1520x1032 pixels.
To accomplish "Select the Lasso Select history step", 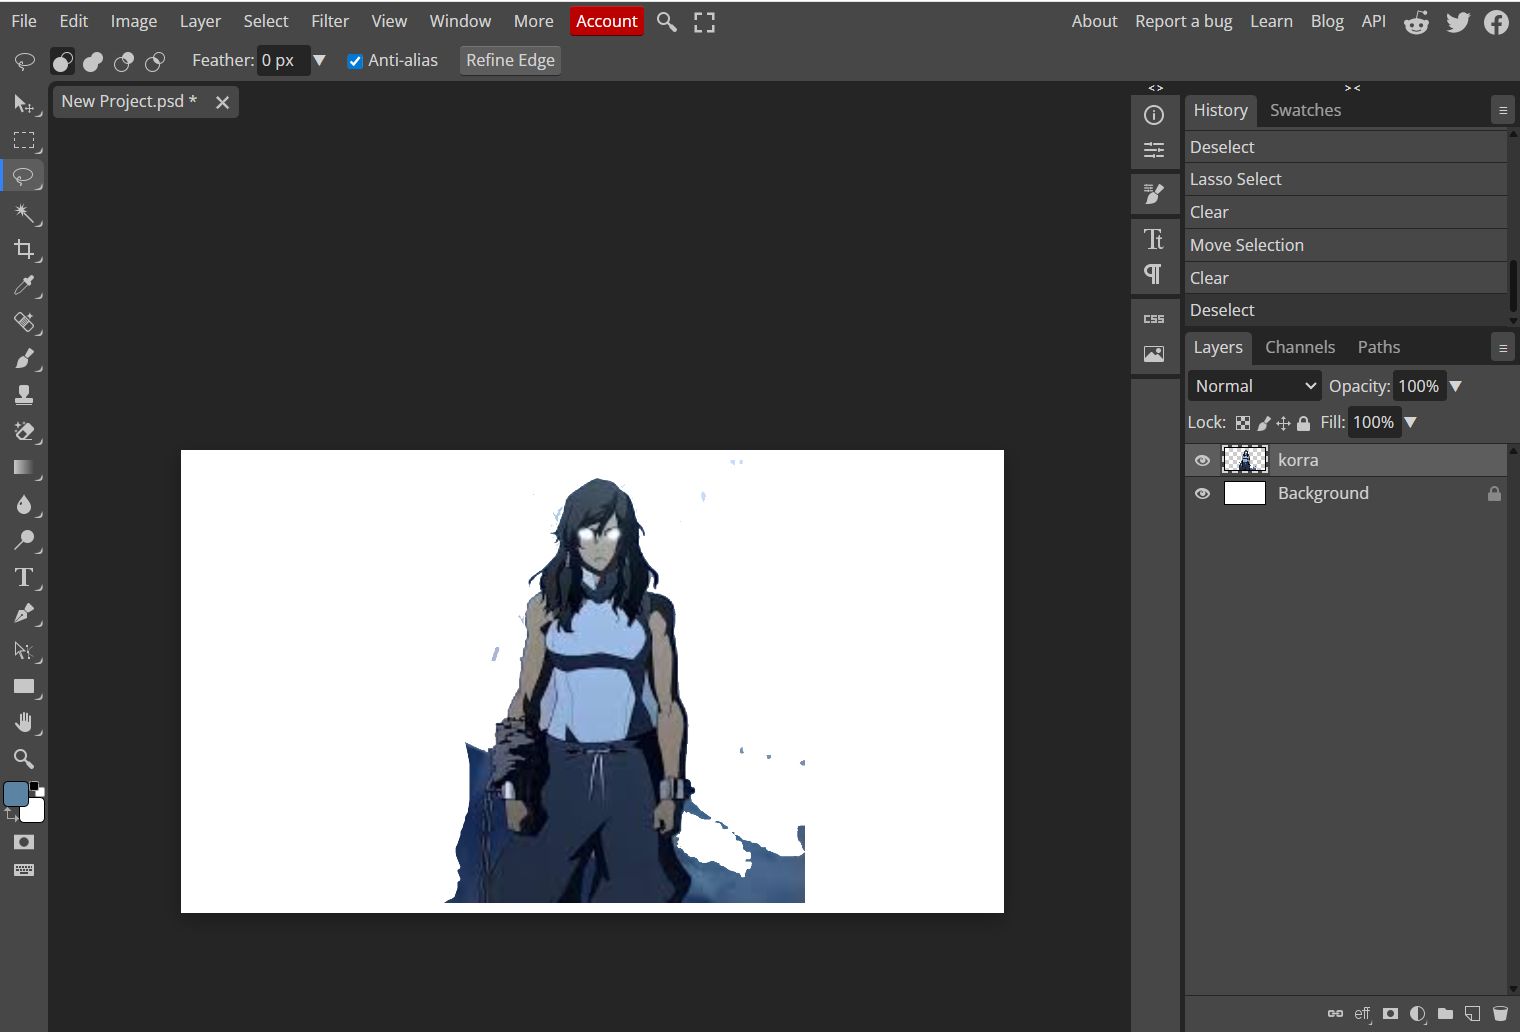I will tap(1236, 179).
